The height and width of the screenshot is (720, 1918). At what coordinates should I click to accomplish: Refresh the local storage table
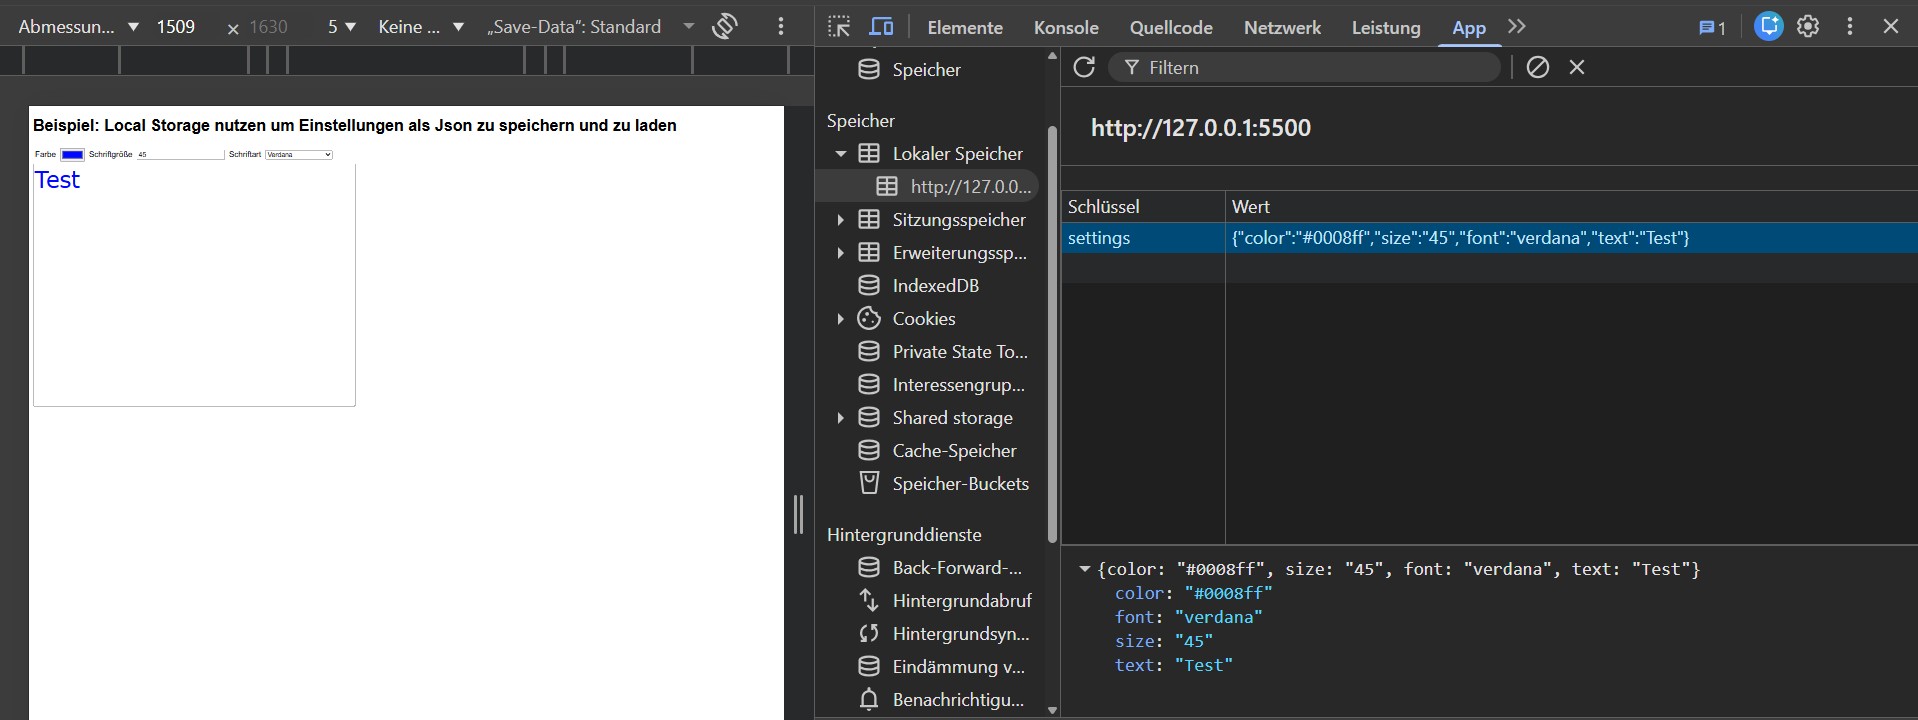click(x=1084, y=67)
